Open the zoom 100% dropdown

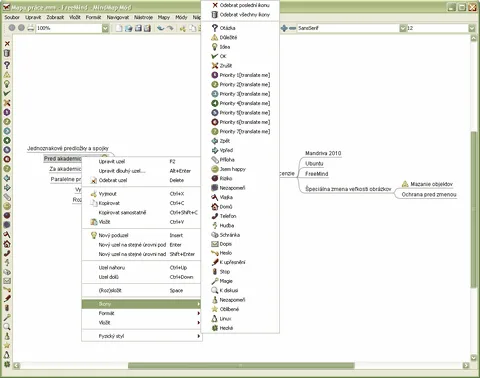tap(105, 28)
